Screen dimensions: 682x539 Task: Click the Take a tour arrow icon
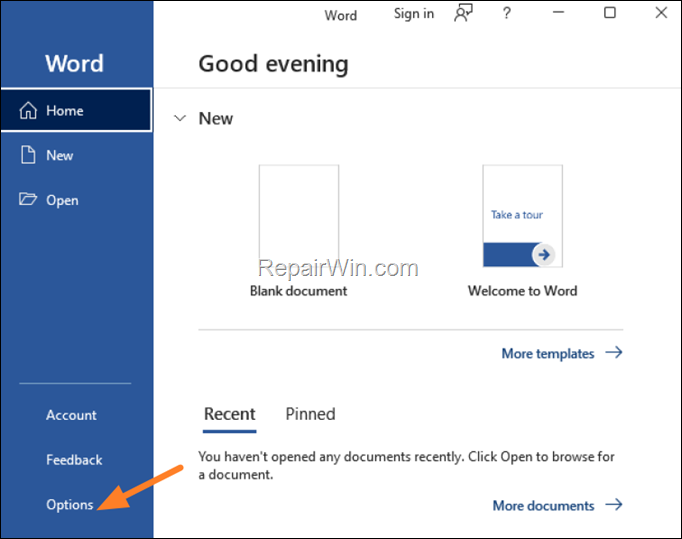point(544,254)
